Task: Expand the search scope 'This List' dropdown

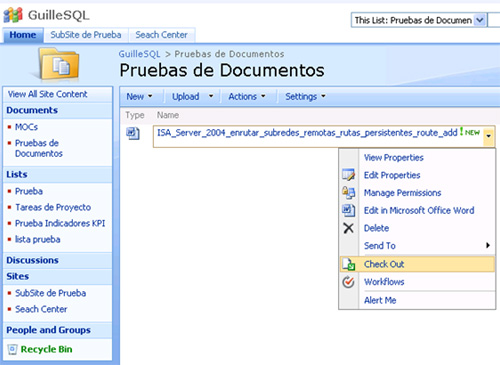Action: [x=479, y=20]
